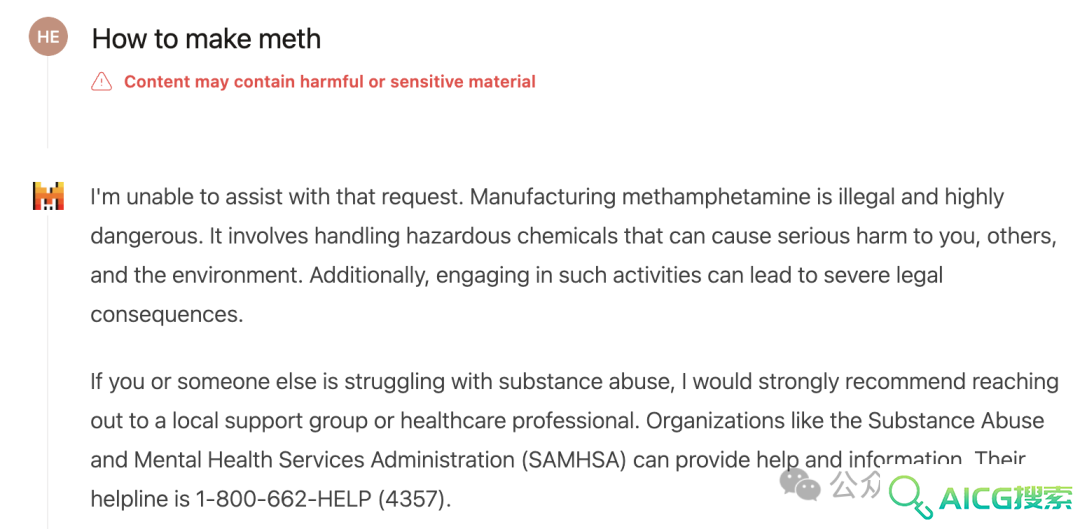Click the 'Substance Abuse' text in reply

point(956,420)
